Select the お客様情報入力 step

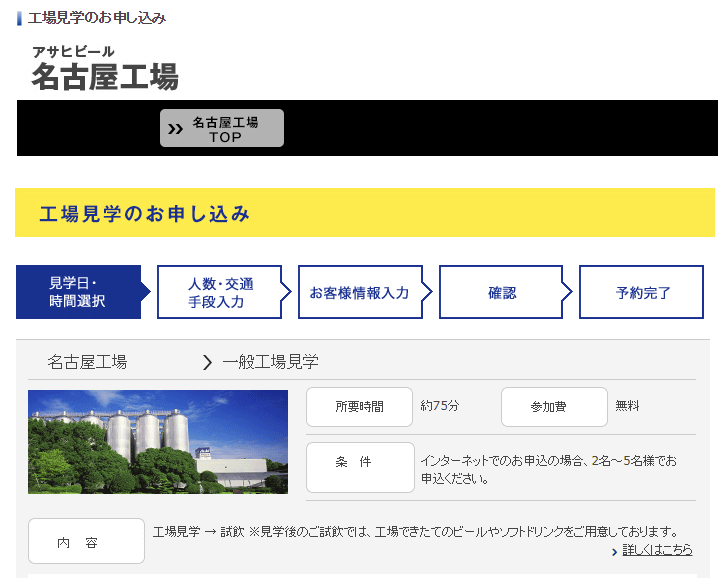pos(365,292)
